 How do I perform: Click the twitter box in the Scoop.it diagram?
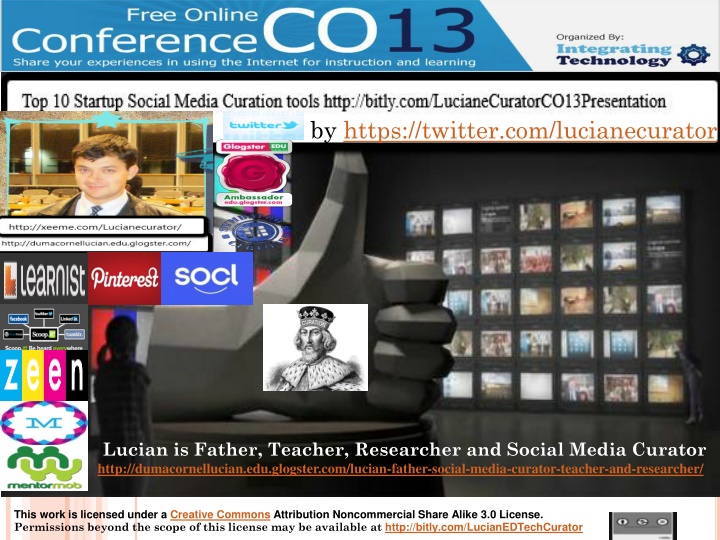point(44,314)
